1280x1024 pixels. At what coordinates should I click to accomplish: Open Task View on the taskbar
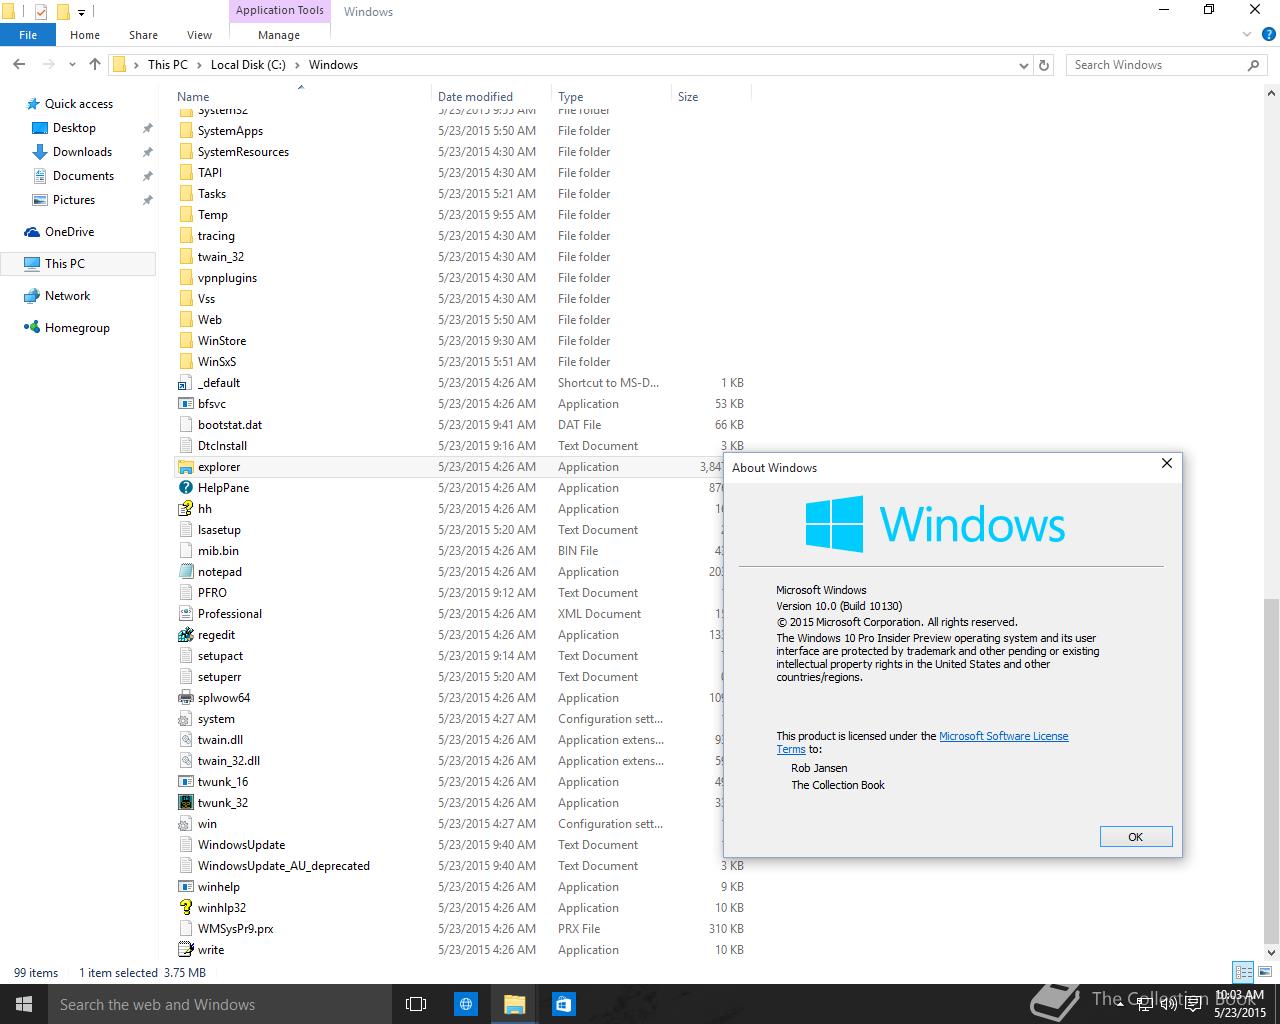(416, 1004)
